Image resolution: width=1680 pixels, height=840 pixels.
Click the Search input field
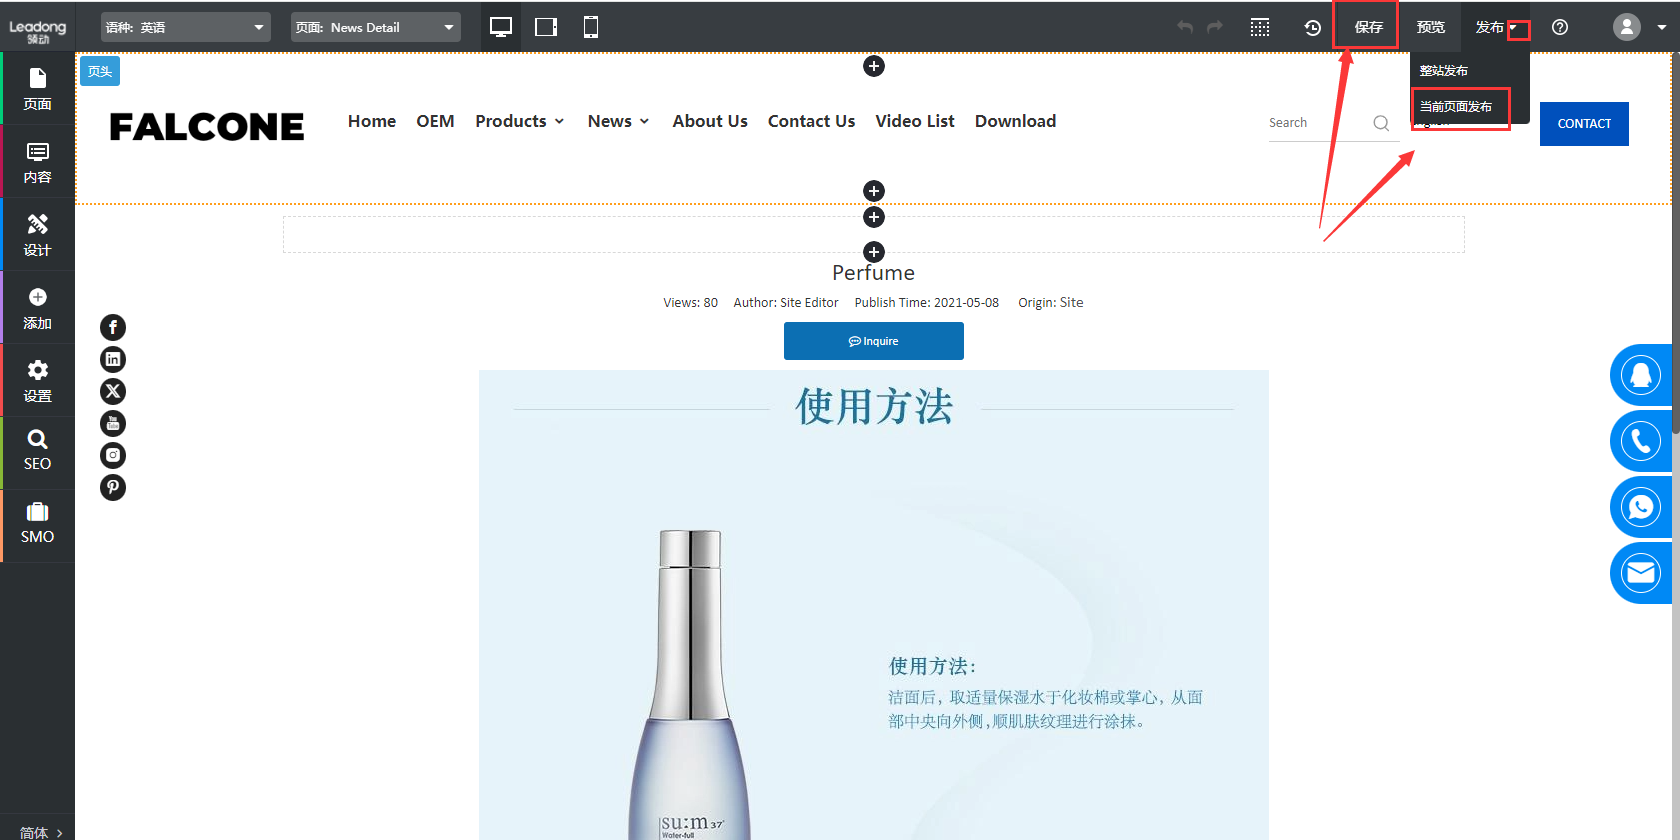click(x=1315, y=123)
